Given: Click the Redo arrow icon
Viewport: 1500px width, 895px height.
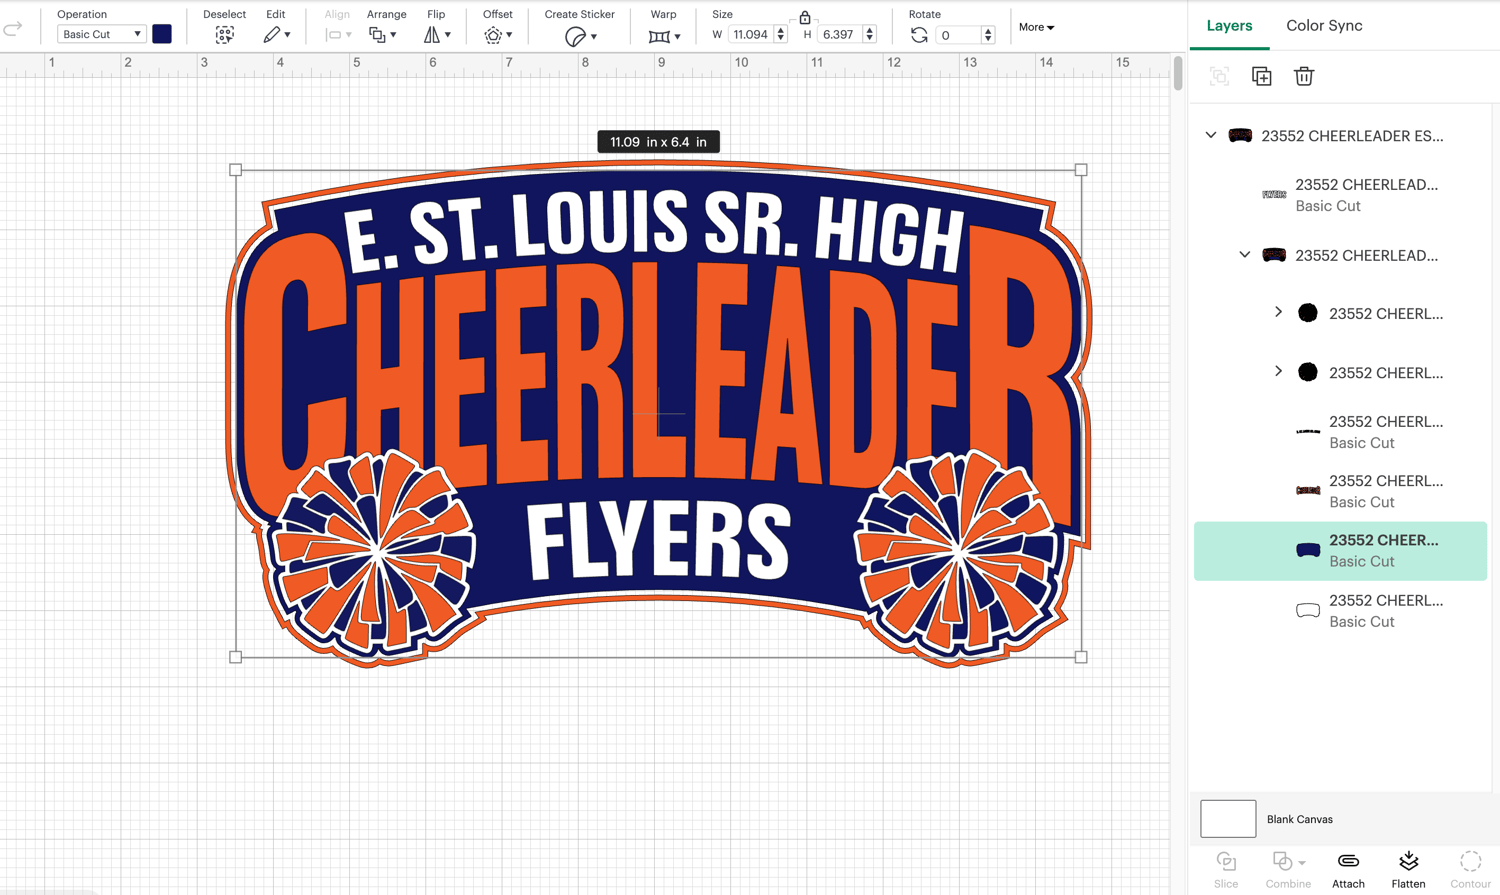Looking at the screenshot, I should [13, 28].
